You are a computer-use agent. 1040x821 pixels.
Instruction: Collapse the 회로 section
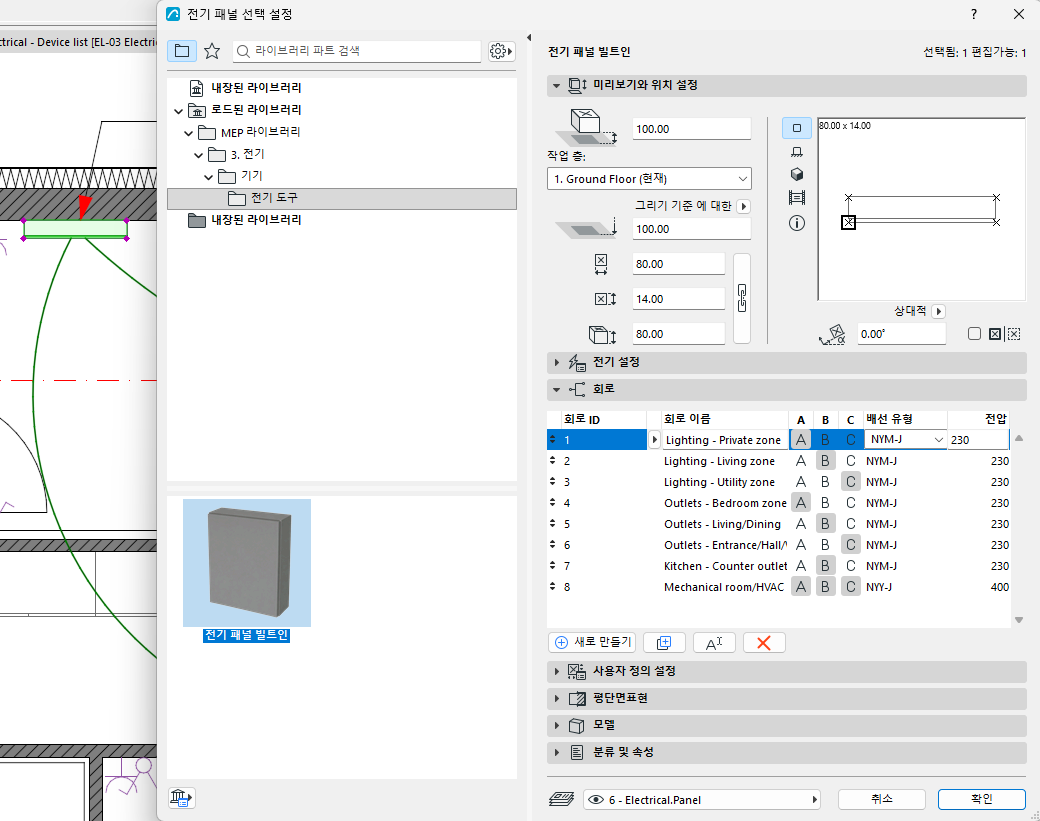(556, 389)
